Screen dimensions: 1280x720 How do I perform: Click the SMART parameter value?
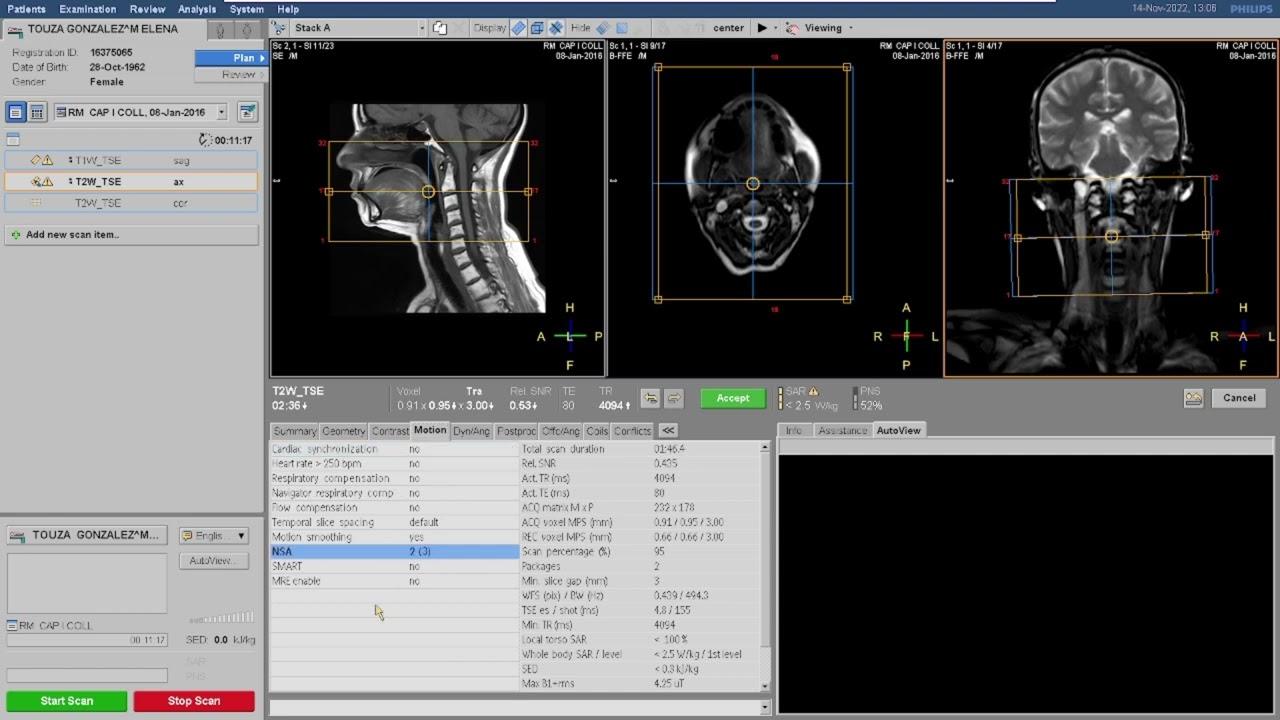click(414, 566)
